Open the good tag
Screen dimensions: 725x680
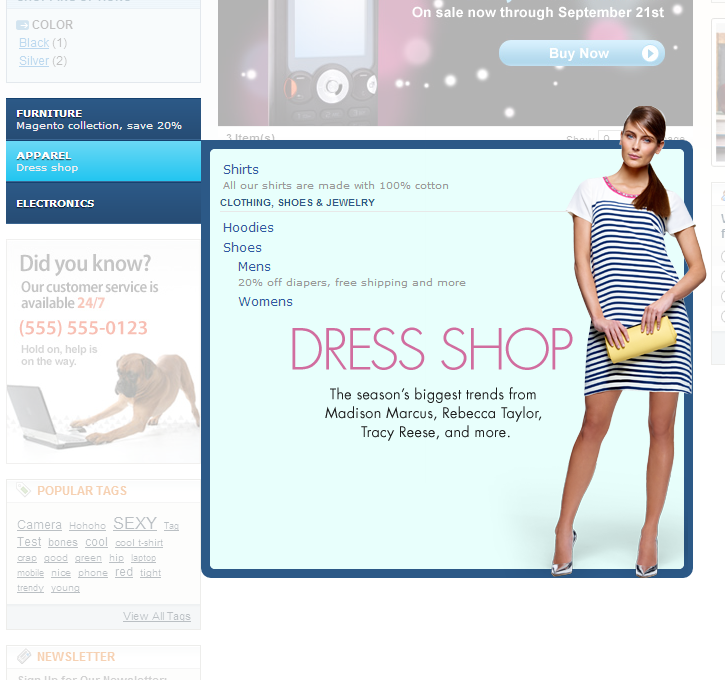point(56,558)
